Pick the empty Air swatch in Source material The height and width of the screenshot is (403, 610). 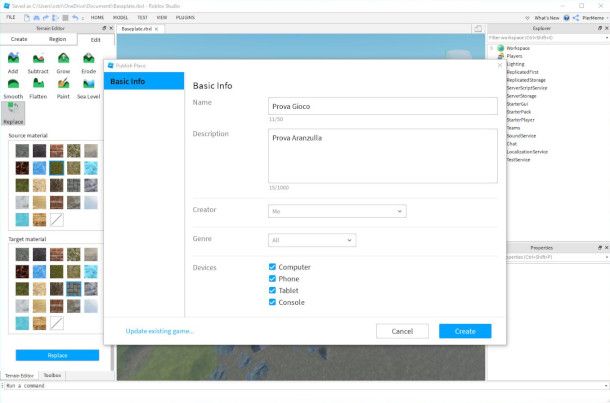56,219
